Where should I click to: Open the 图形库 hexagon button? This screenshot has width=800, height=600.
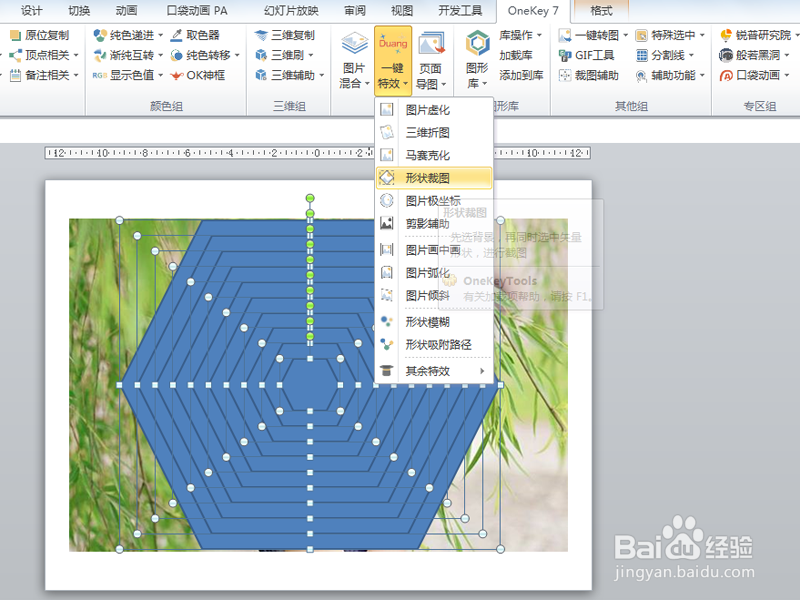[478, 60]
